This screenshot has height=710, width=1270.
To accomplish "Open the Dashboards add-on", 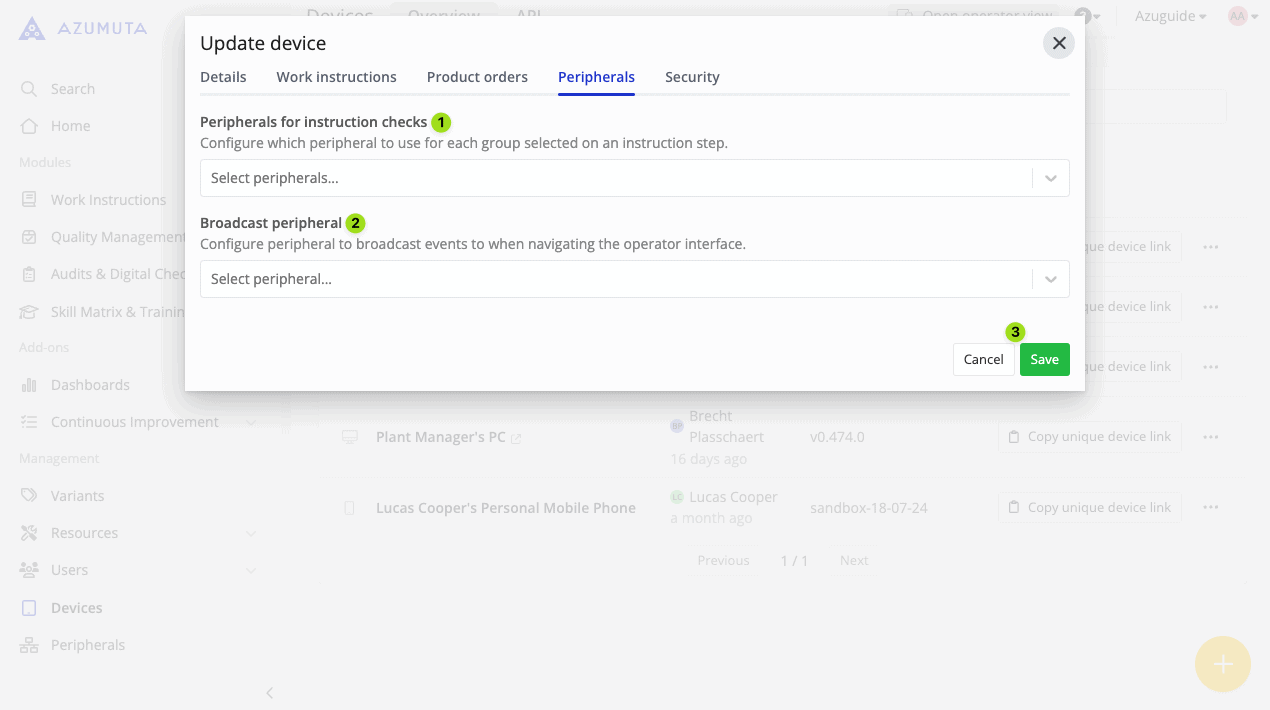I will pyautogui.click(x=89, y=384).
